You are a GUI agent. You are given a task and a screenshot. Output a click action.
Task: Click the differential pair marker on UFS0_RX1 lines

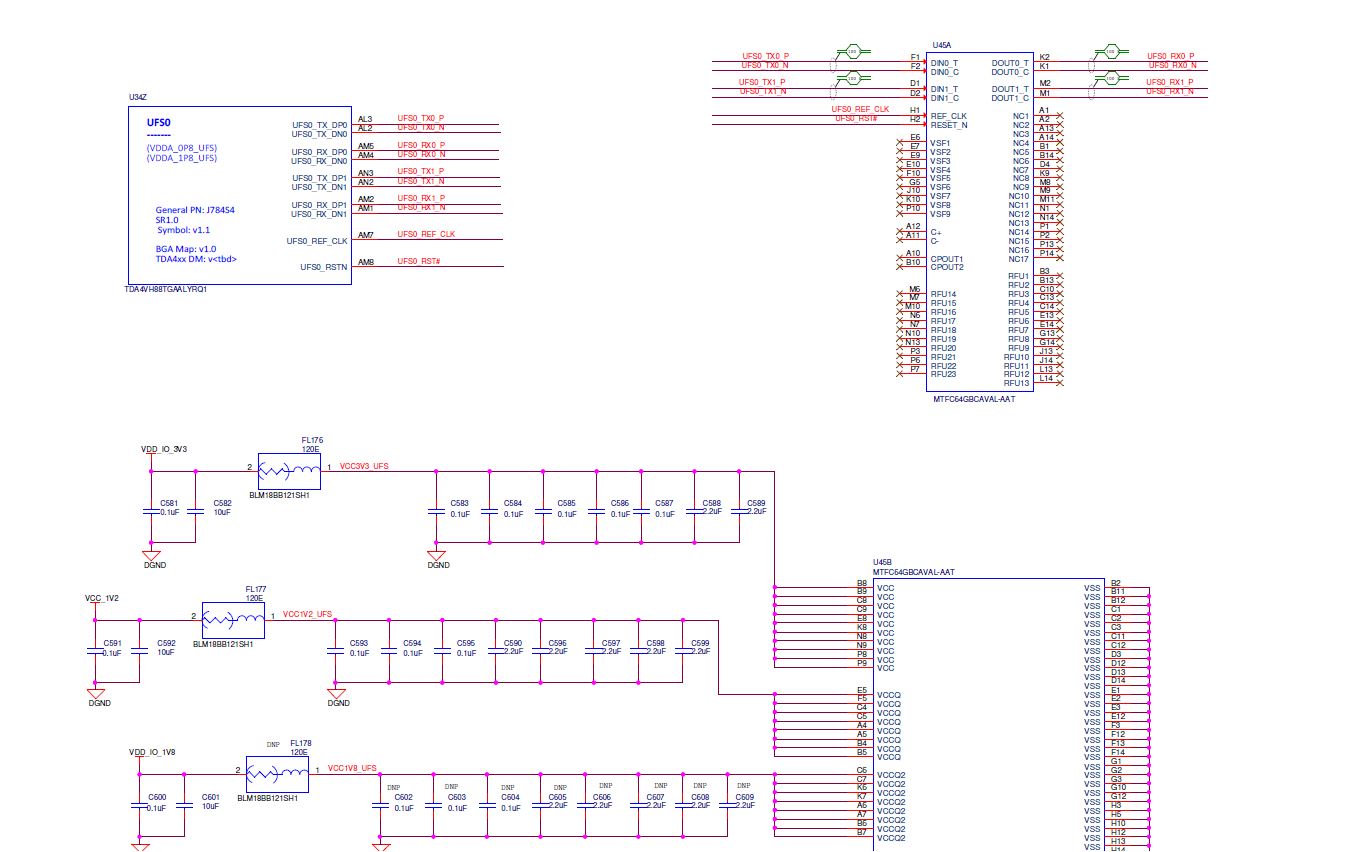[x=1107, y=76]
